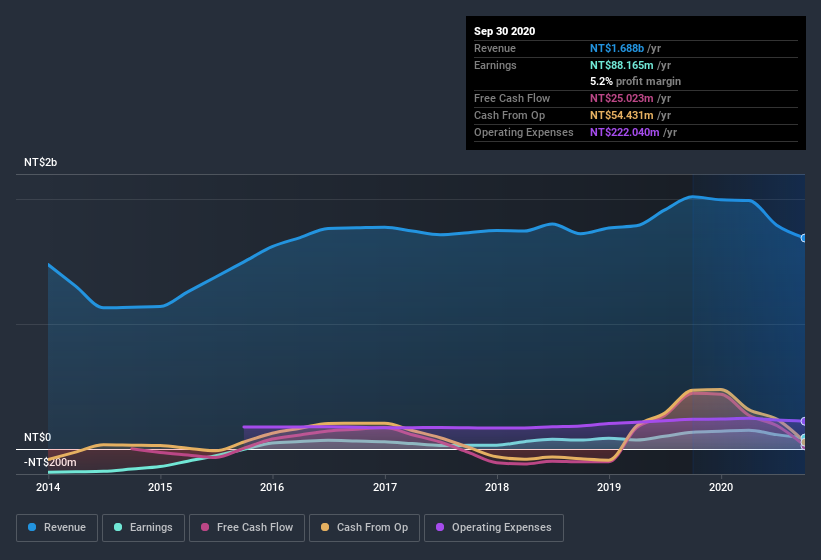Click the purple Operating Expenses endpoint marker
This screenshot has height=560, width=821.
pyautogui.click(x=804, y=421)
